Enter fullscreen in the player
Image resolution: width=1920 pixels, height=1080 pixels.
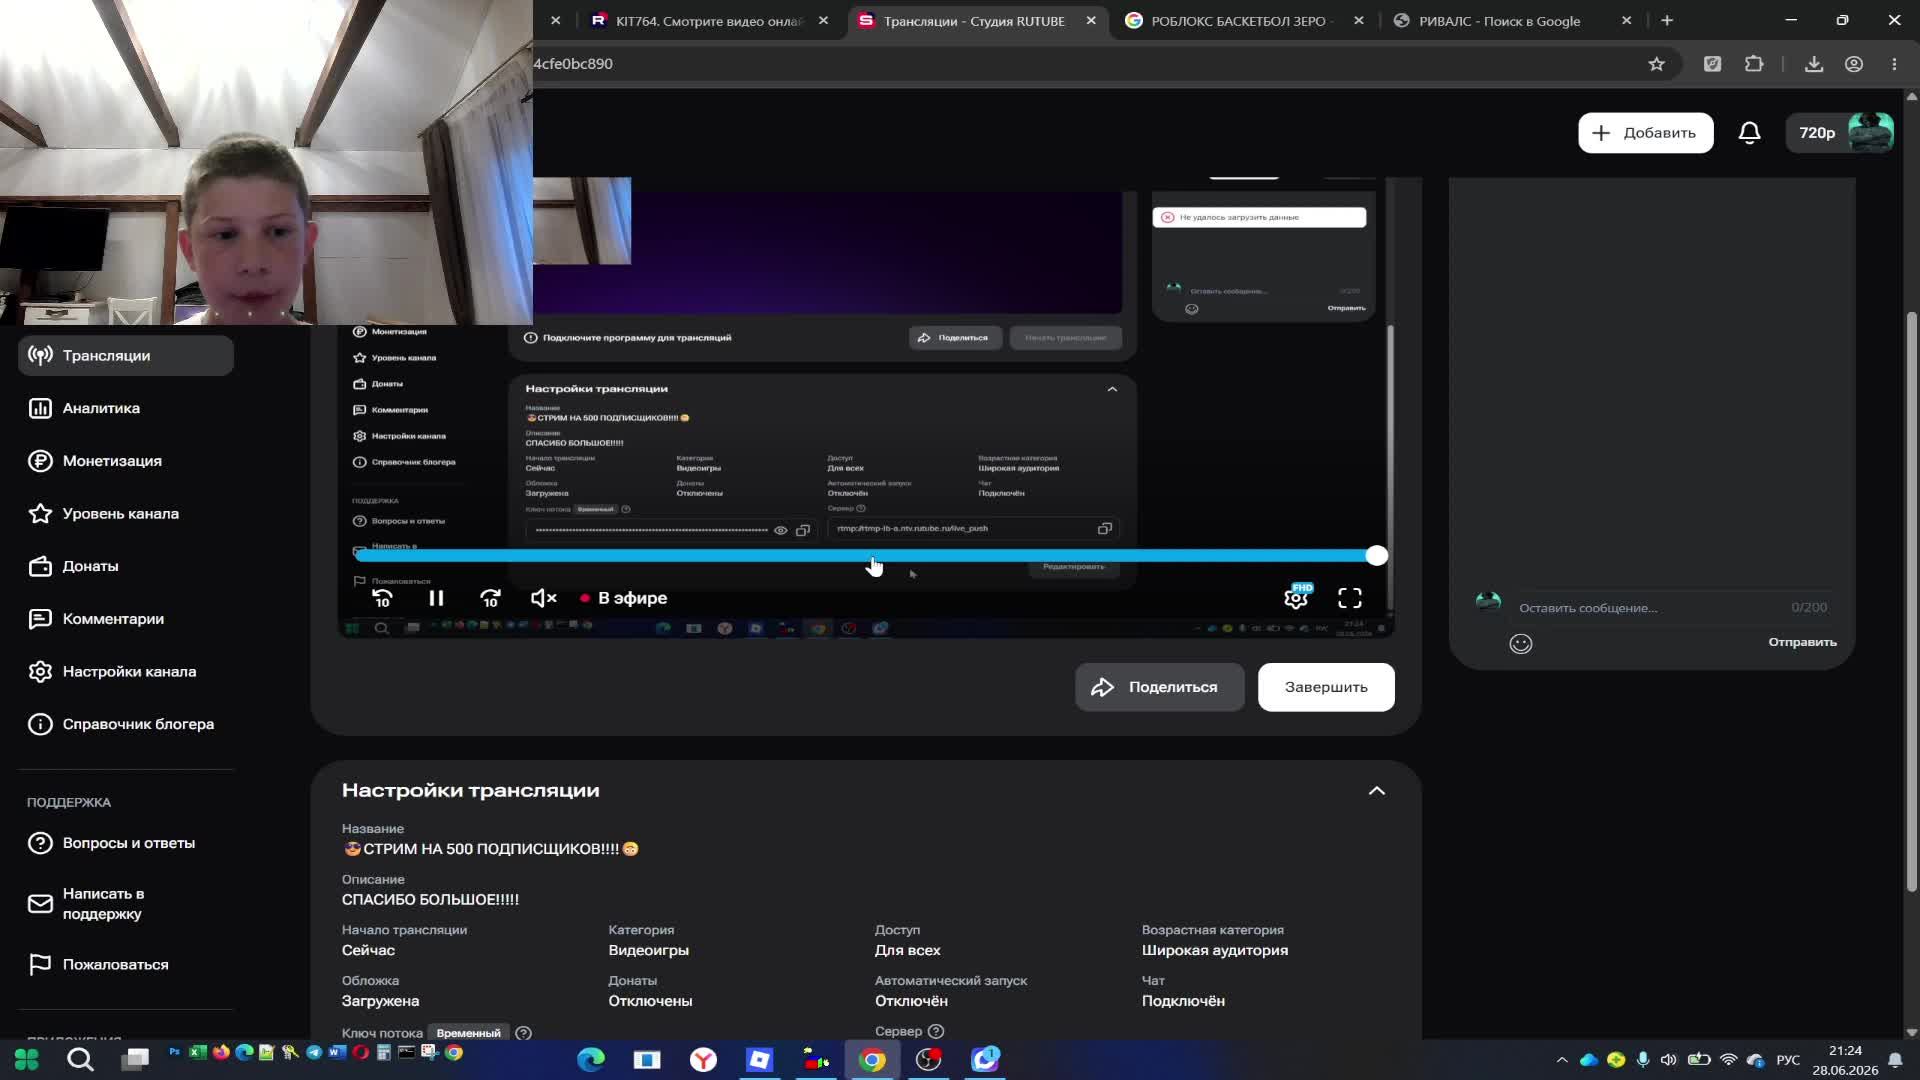pos(1350,598)
